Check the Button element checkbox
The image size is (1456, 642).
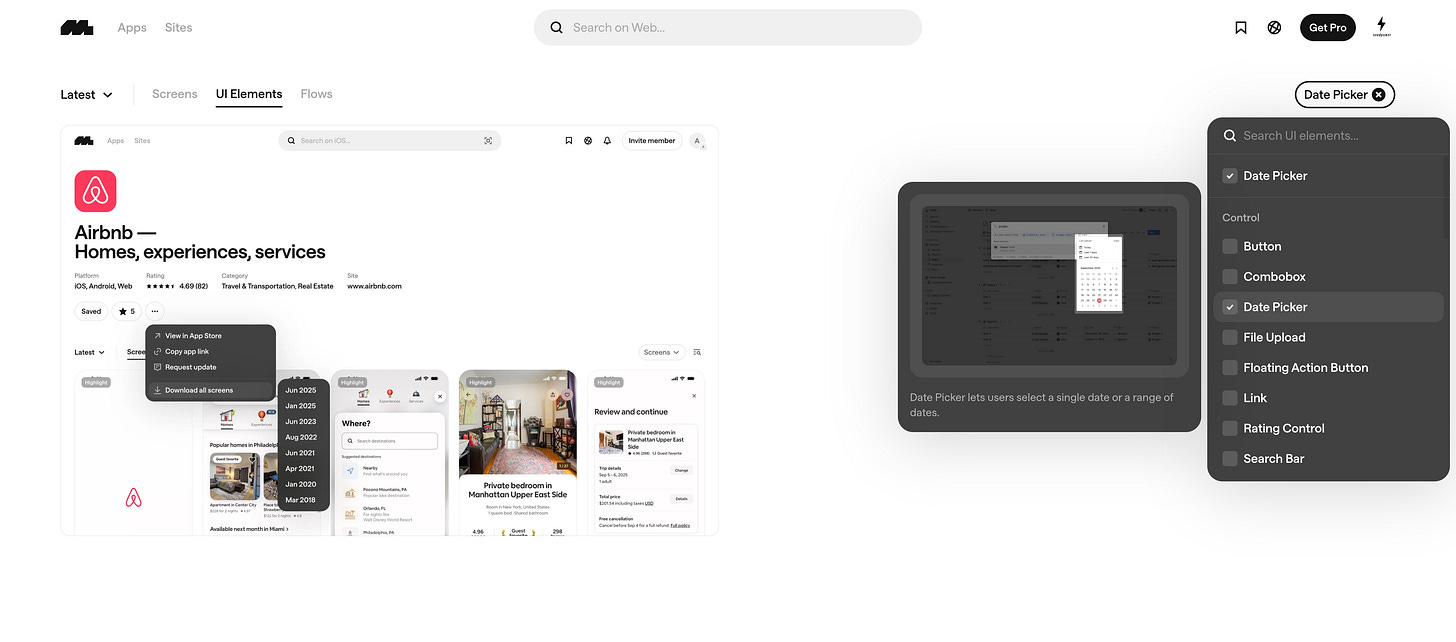1230,246
